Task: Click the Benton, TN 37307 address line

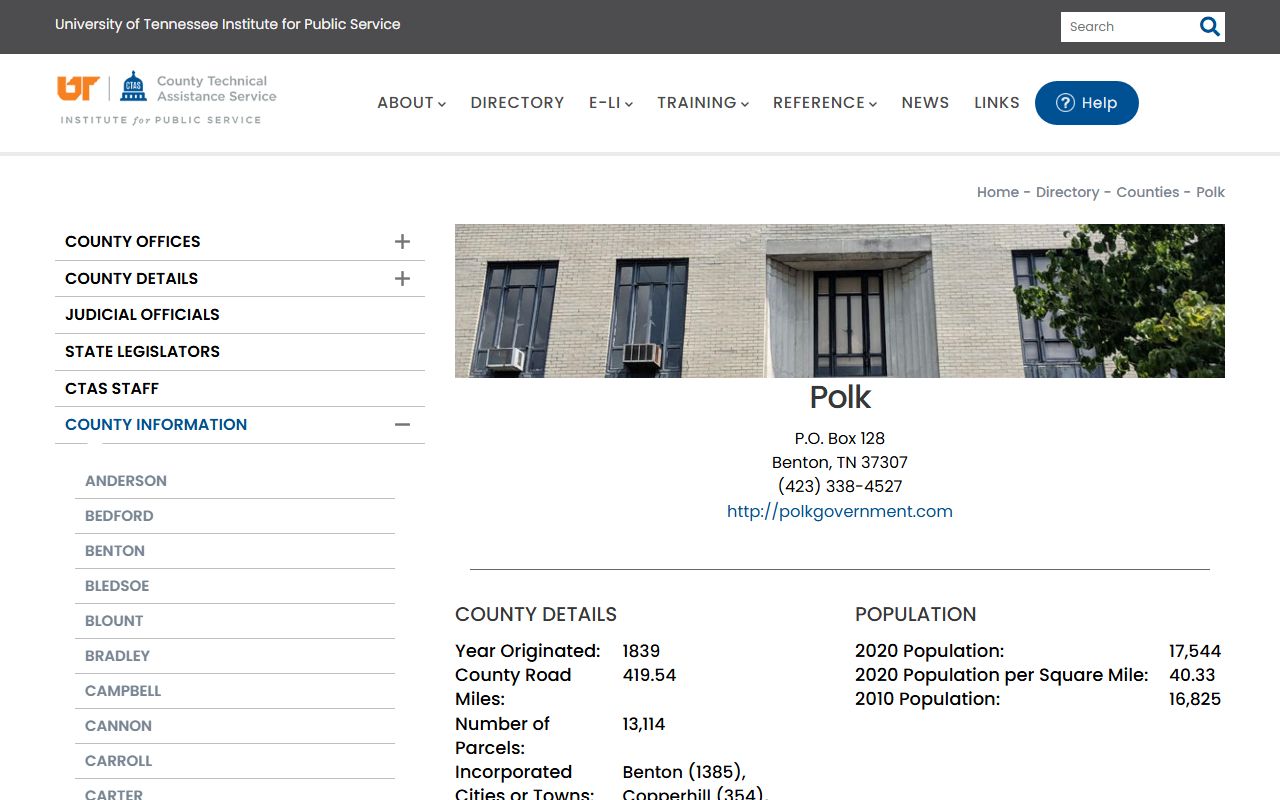Action: [840, 463]
